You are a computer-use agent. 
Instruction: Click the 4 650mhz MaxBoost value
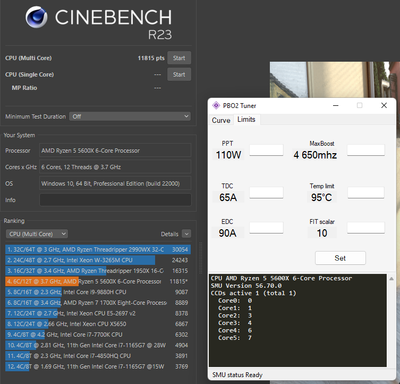[315, 155]
